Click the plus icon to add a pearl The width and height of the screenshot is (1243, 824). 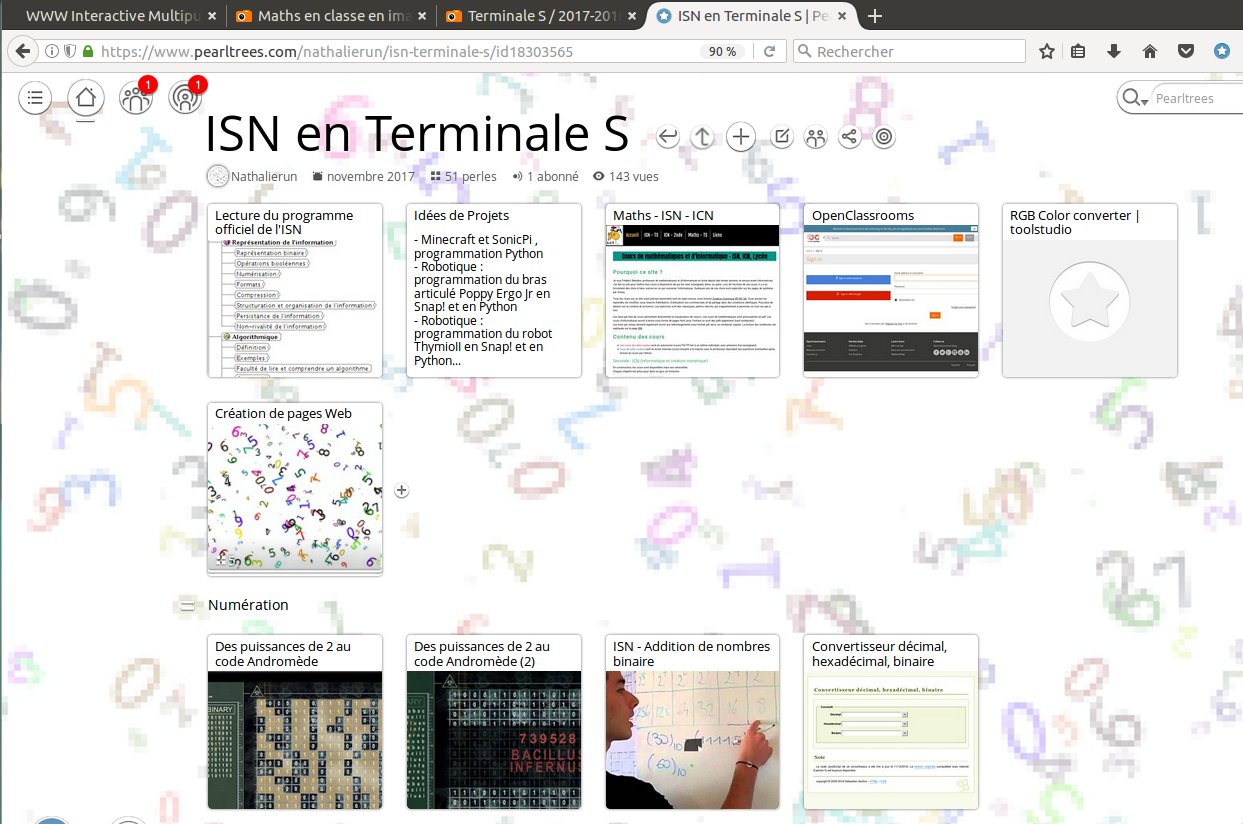[740, 137]
